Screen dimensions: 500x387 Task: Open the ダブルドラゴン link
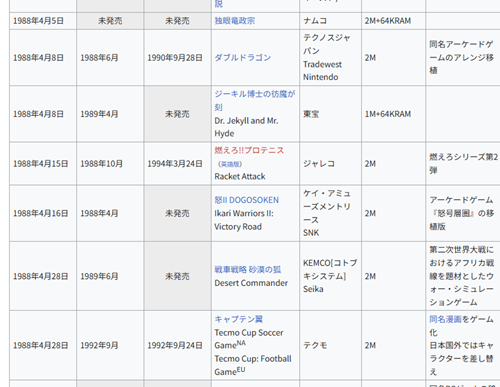[243, 58]
